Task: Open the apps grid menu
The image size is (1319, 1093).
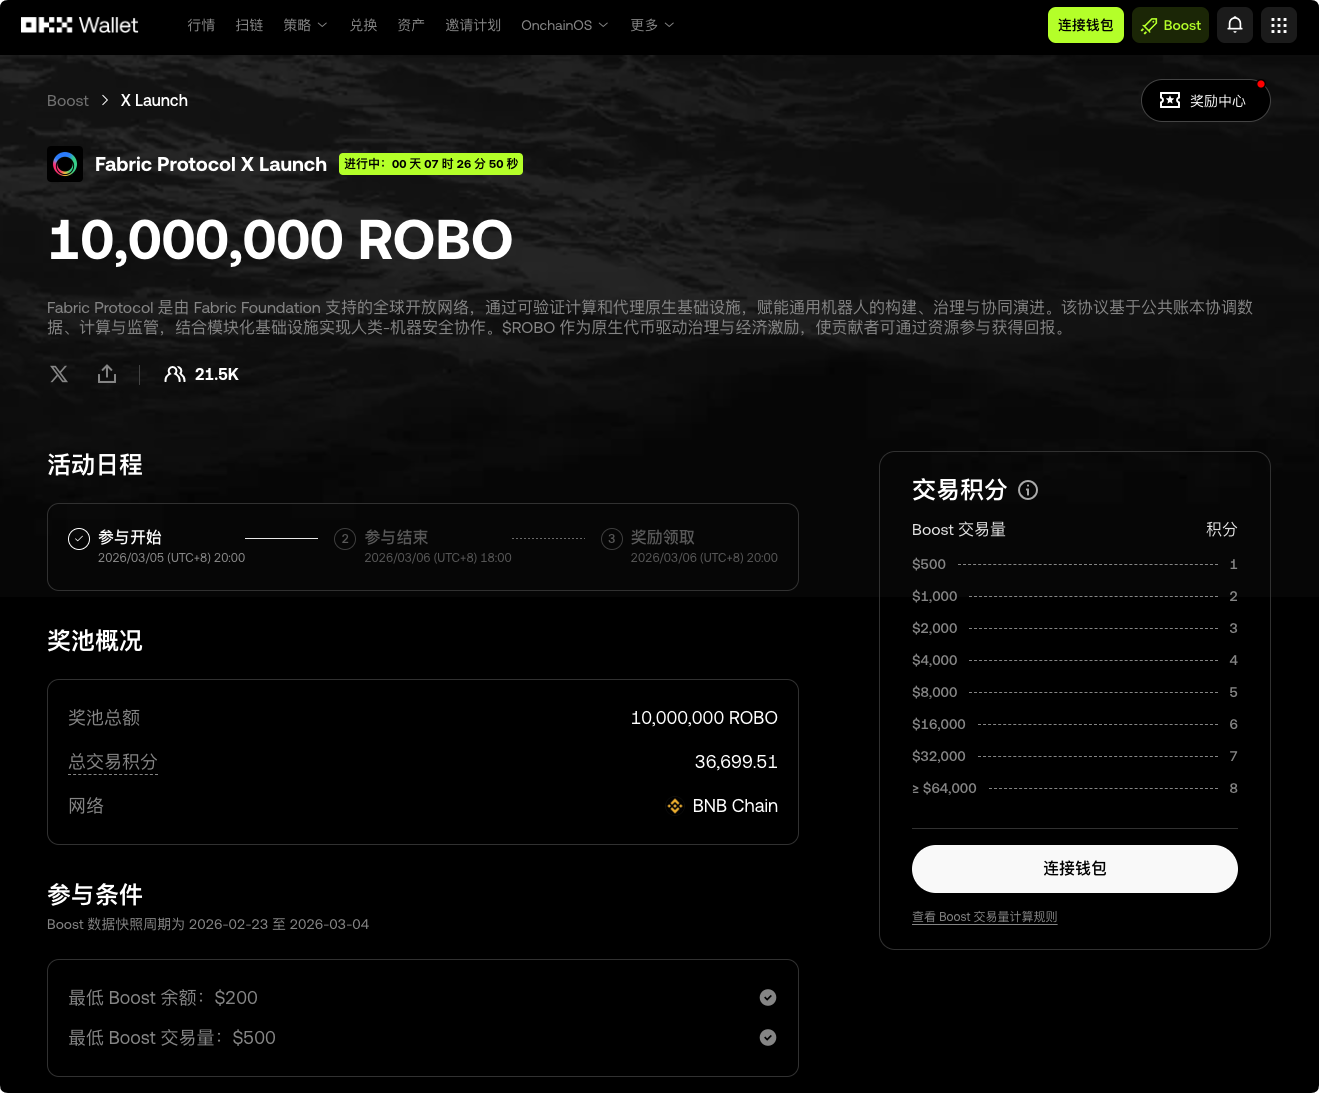Action: coord(1278,25)
